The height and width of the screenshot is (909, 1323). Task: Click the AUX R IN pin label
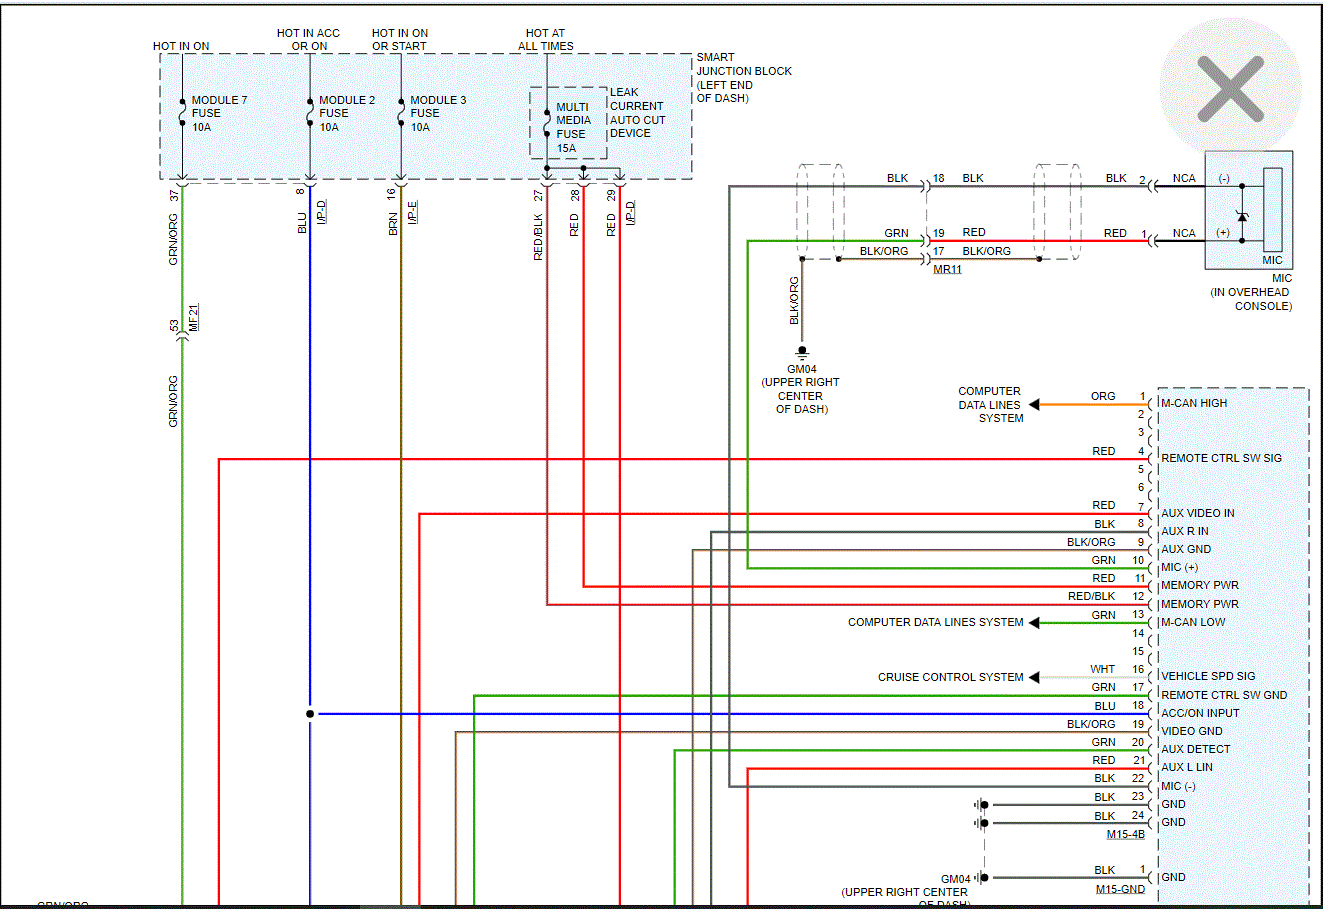pyautogui.click(x=1185, y=531)
